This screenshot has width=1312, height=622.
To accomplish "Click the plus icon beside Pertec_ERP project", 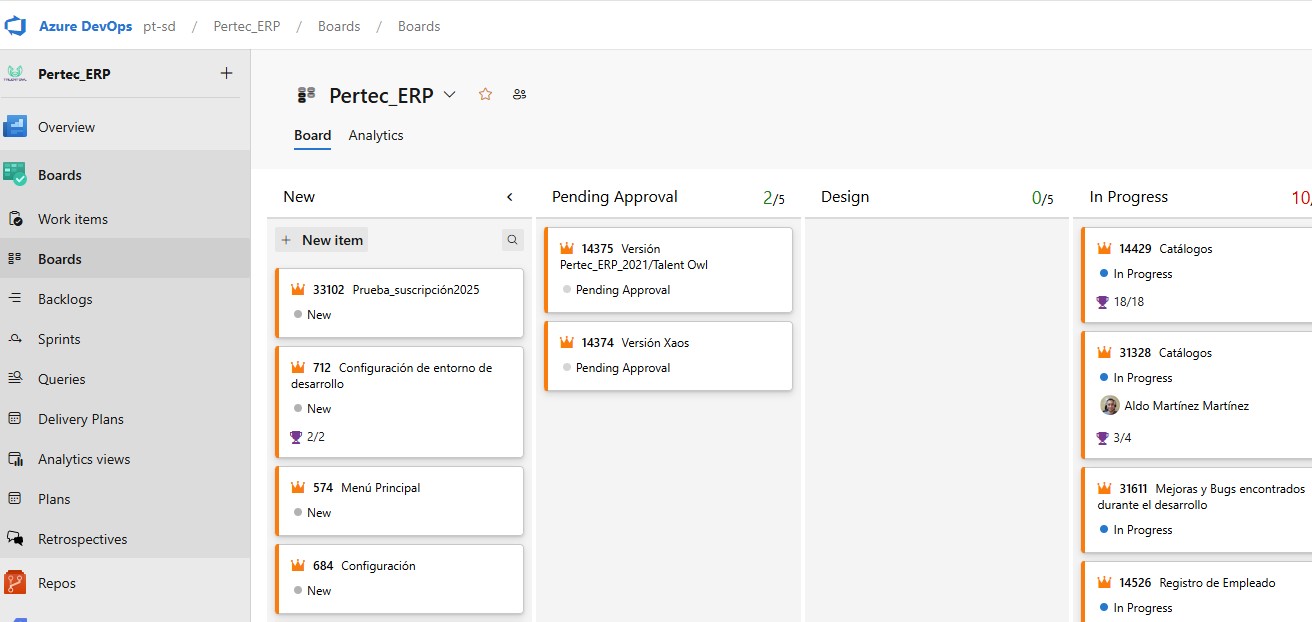I will (x=226, y=73).
